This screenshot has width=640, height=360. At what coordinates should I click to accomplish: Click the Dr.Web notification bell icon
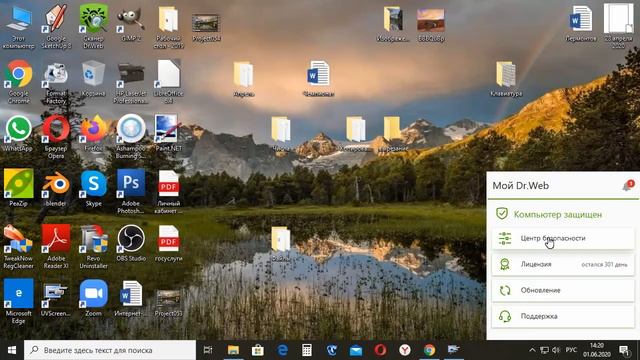click(628, 186)
